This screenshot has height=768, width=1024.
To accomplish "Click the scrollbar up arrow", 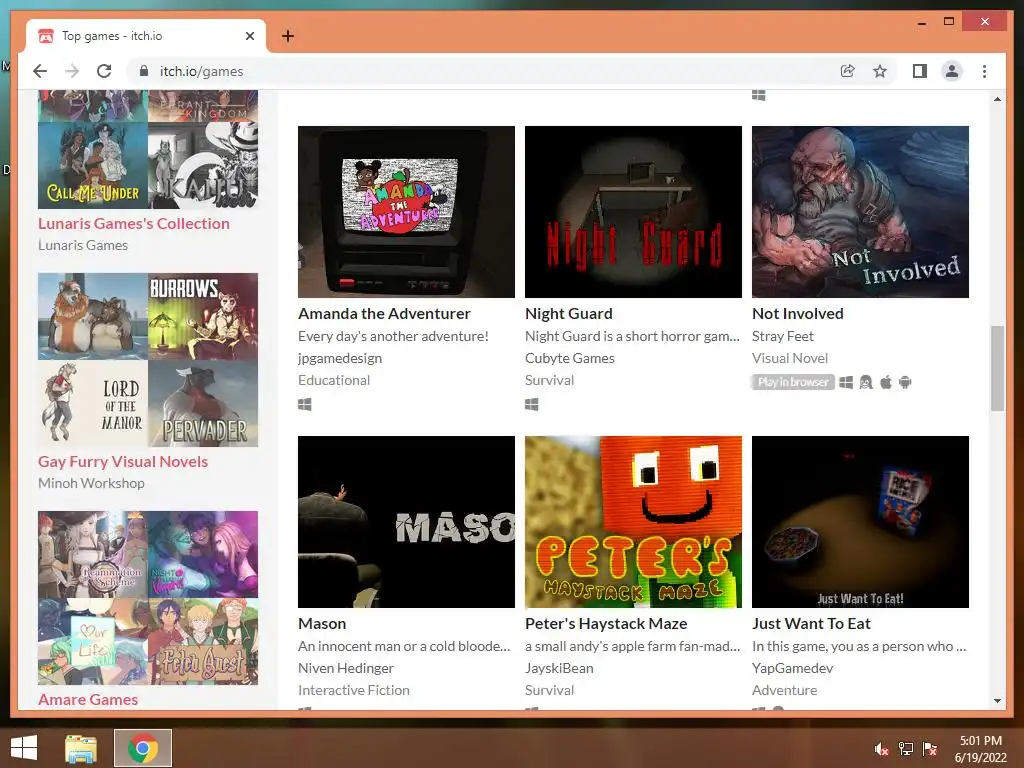I will click(997, 99).
